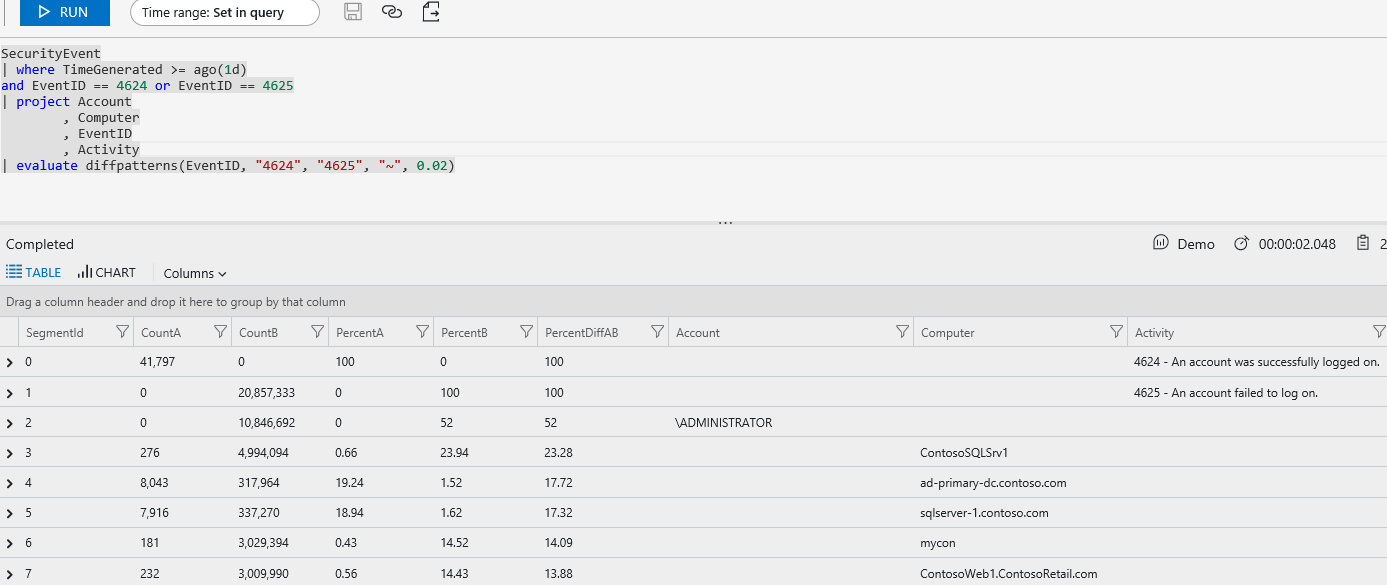Sort by the SegmentId column header
The width and height of the screenshot is (1387, 585).
click(55, 333)
